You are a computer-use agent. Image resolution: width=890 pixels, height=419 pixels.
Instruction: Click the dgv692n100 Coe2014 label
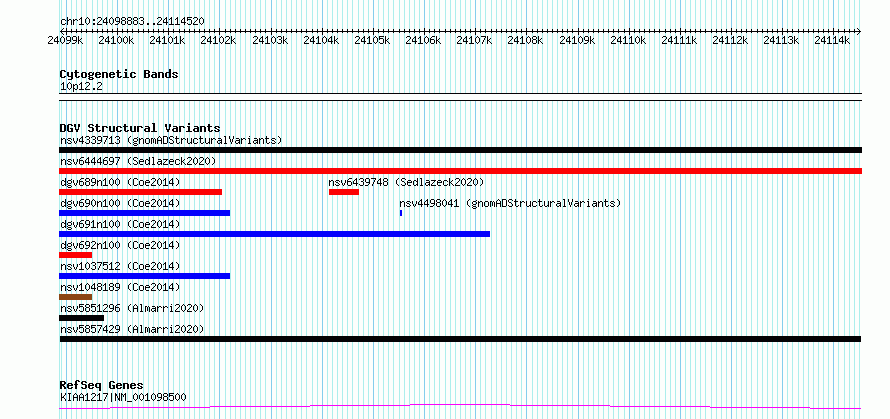pyautogui.click(x=120, y=245)
